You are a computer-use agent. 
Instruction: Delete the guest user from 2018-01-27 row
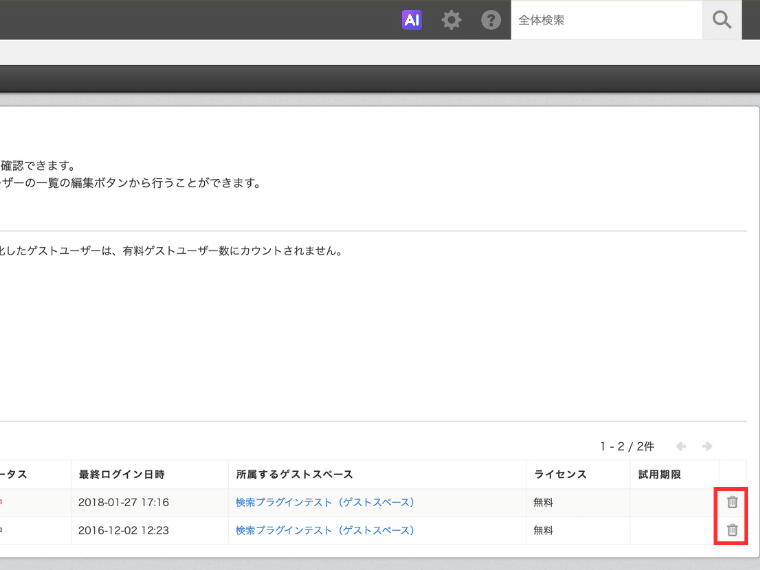tap(732, 502)
